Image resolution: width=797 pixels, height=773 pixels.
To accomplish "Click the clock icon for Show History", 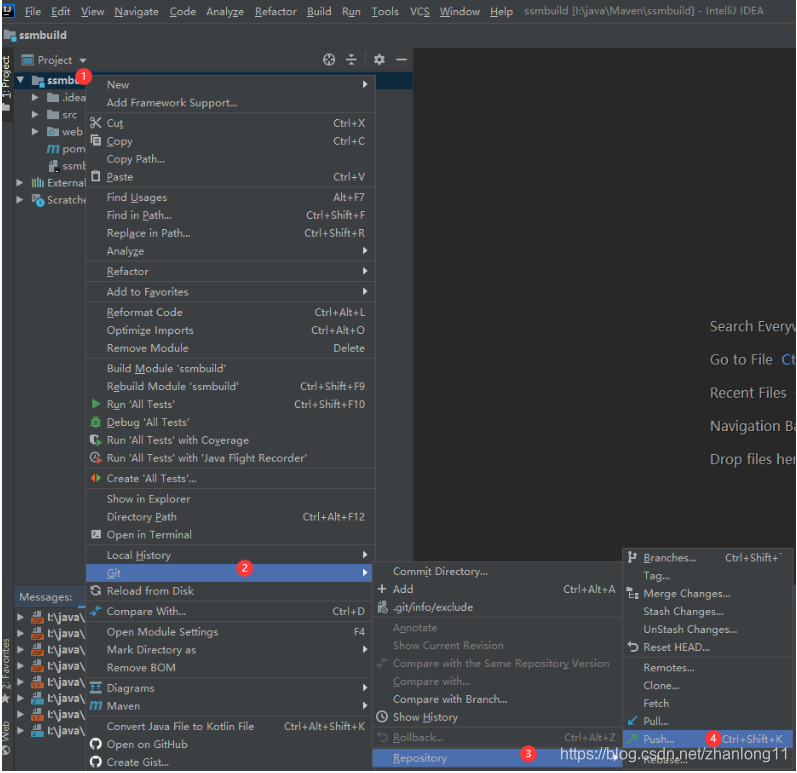I will click(x=382, y=717).
